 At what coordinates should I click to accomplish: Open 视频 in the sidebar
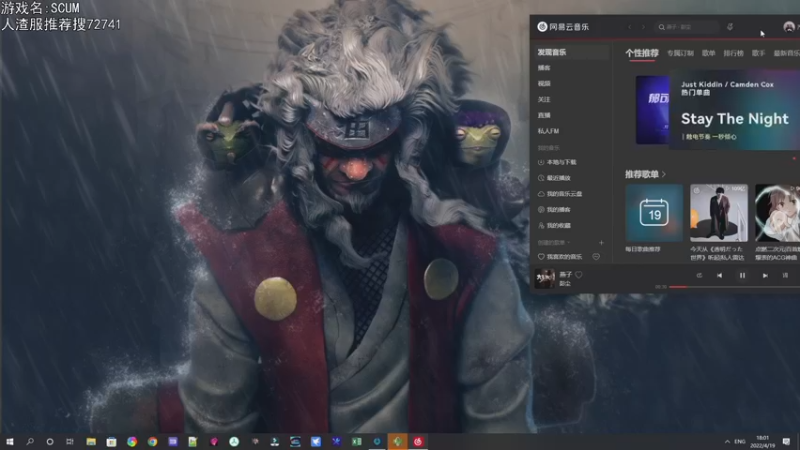coord(544,84)
